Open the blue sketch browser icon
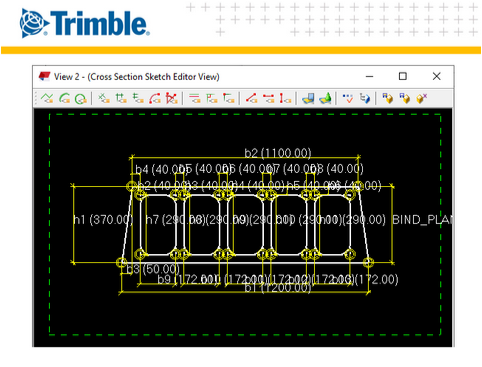This screenshot has height=367, width=482. tap(308, 98)
